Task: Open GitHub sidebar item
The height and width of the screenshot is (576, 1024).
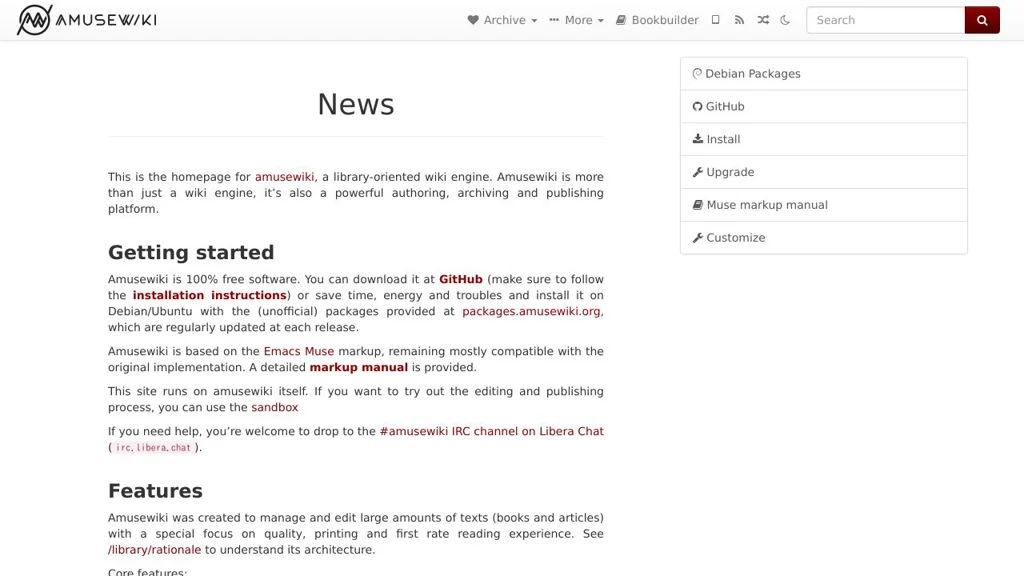Action: pyautogui.click(x=824, y=106)
